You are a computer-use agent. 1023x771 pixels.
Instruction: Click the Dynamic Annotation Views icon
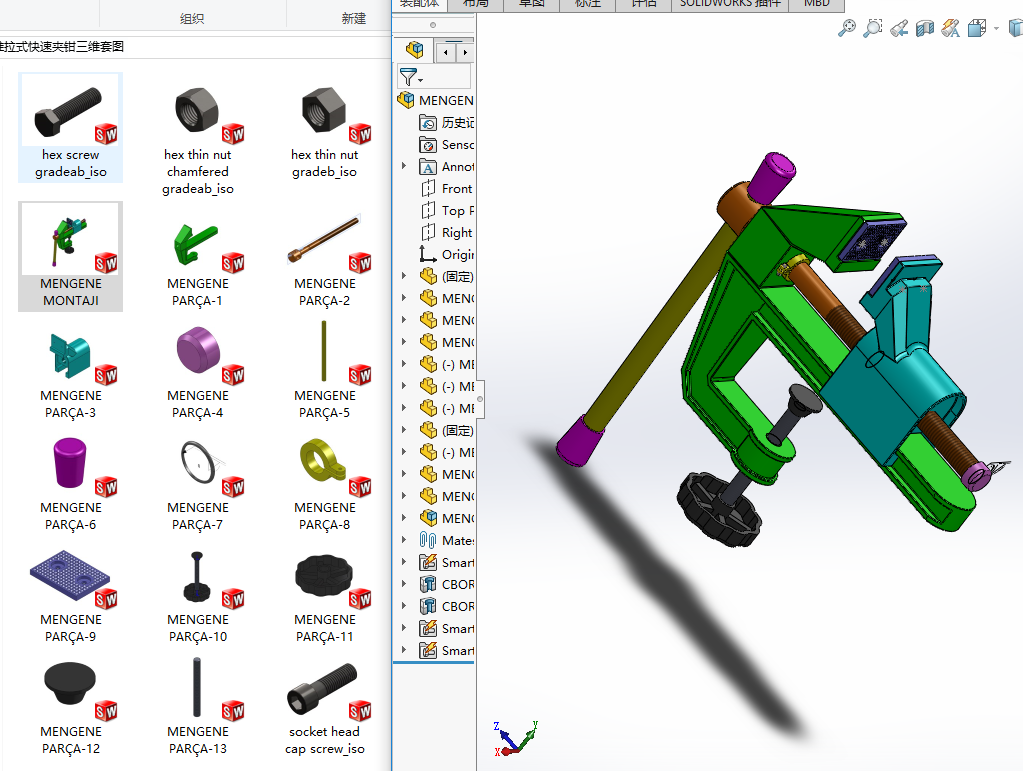click(x=951, y=28)
